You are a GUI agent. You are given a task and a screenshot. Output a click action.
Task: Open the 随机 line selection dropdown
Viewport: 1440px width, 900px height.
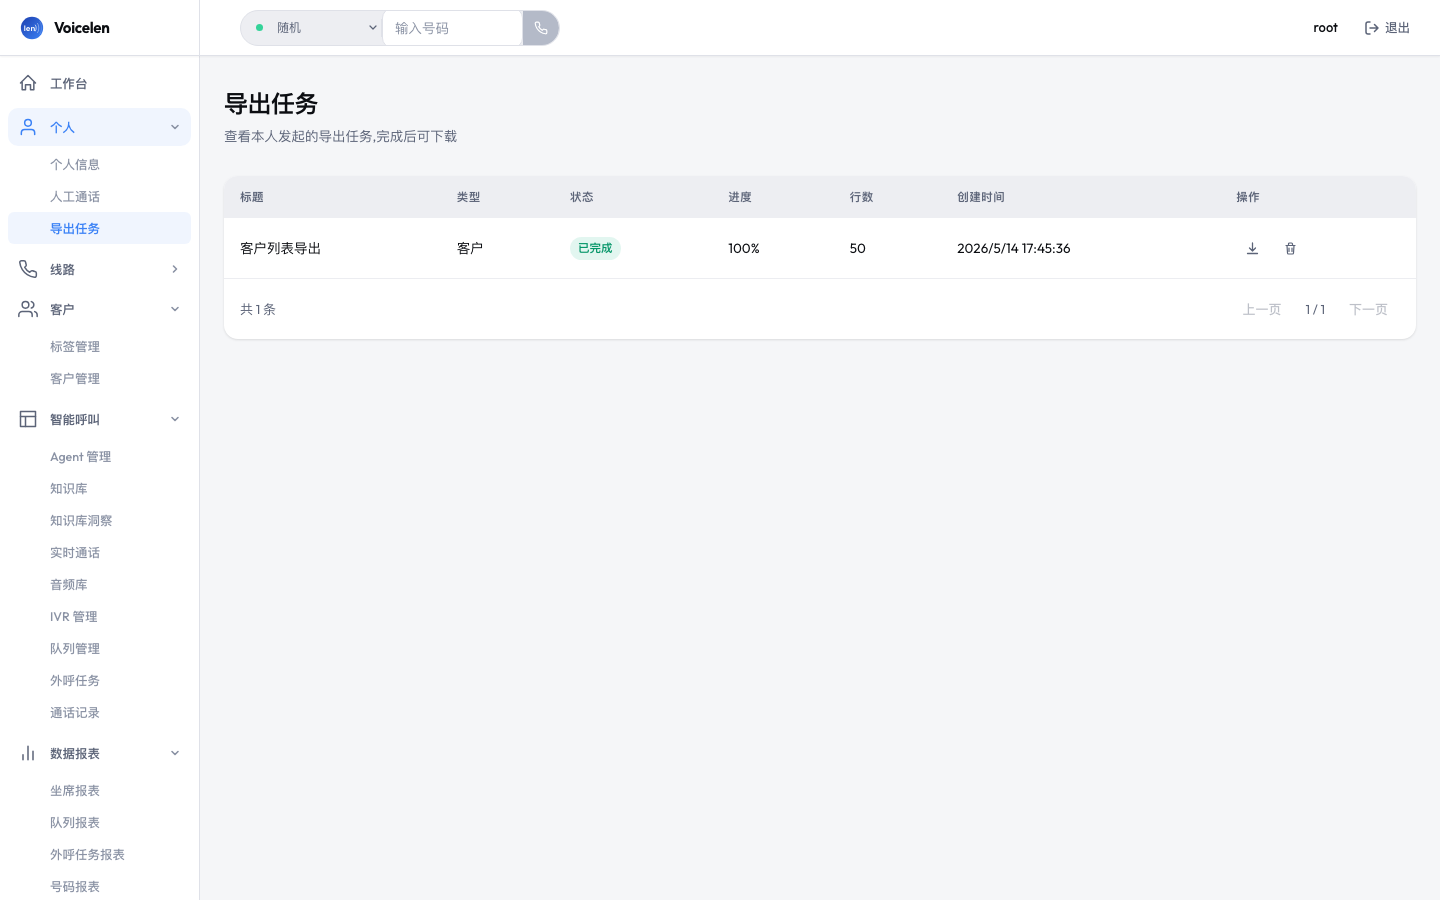pyautogui.click(x=312, y=28)
